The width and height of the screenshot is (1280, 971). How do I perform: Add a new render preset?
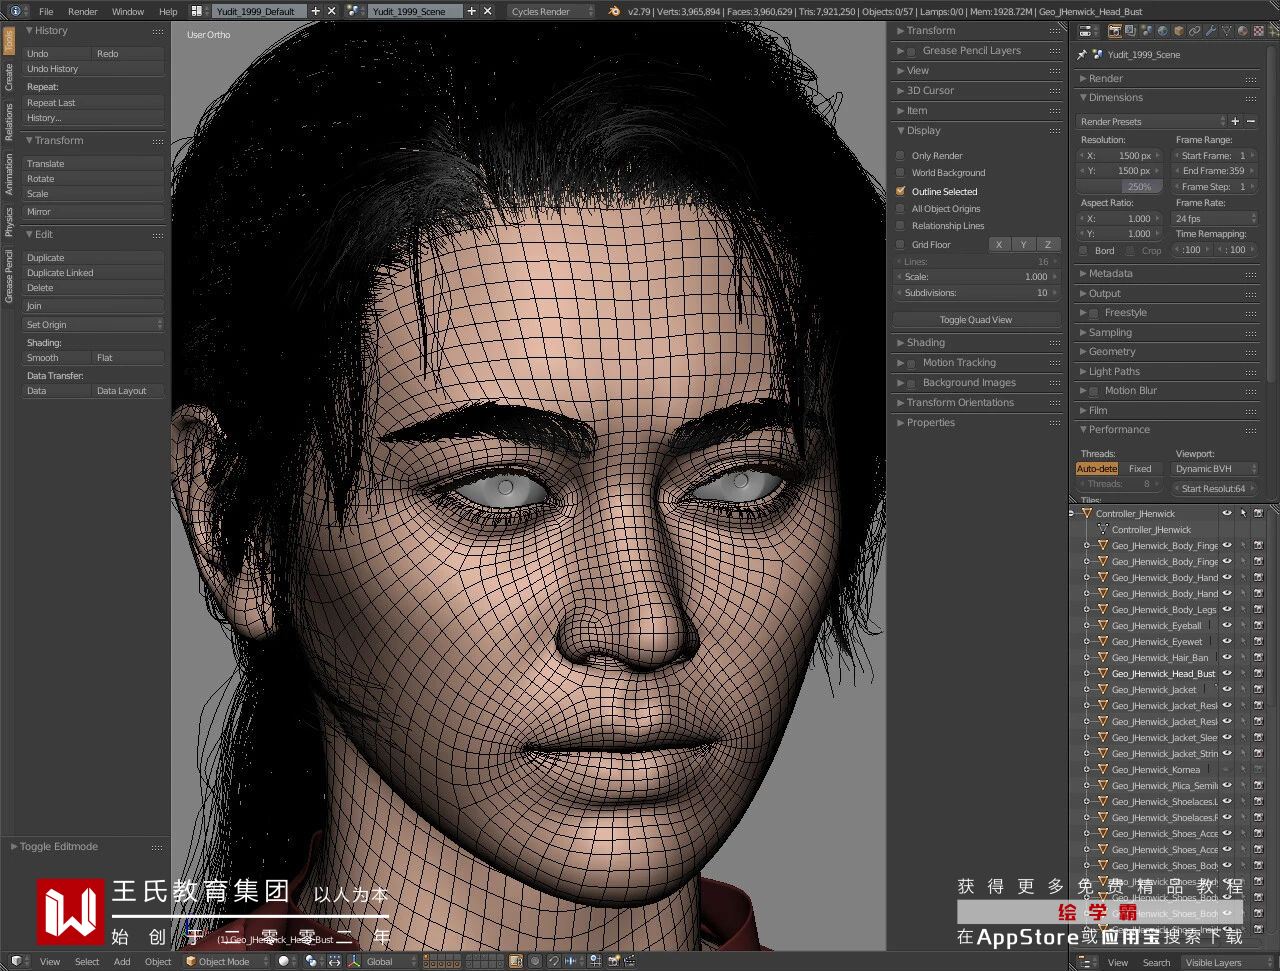1235,121
